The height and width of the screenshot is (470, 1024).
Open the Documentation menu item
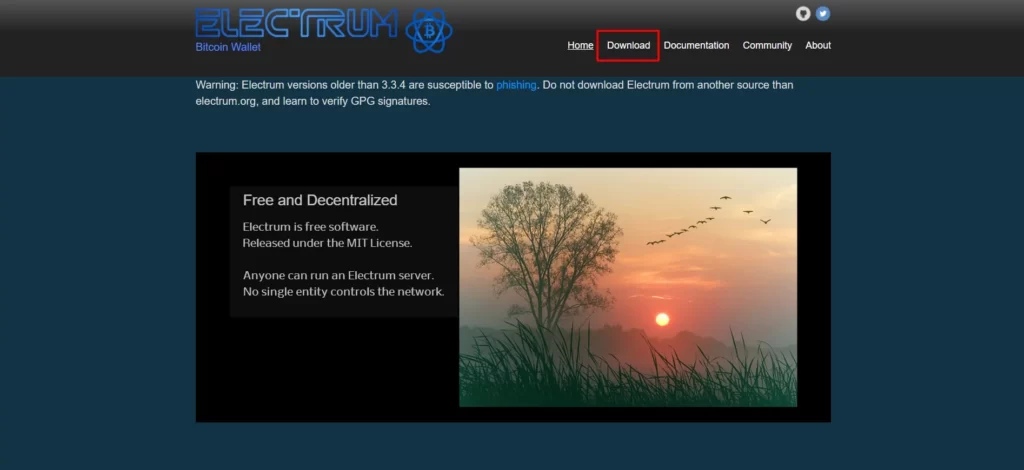click(696, 45)
